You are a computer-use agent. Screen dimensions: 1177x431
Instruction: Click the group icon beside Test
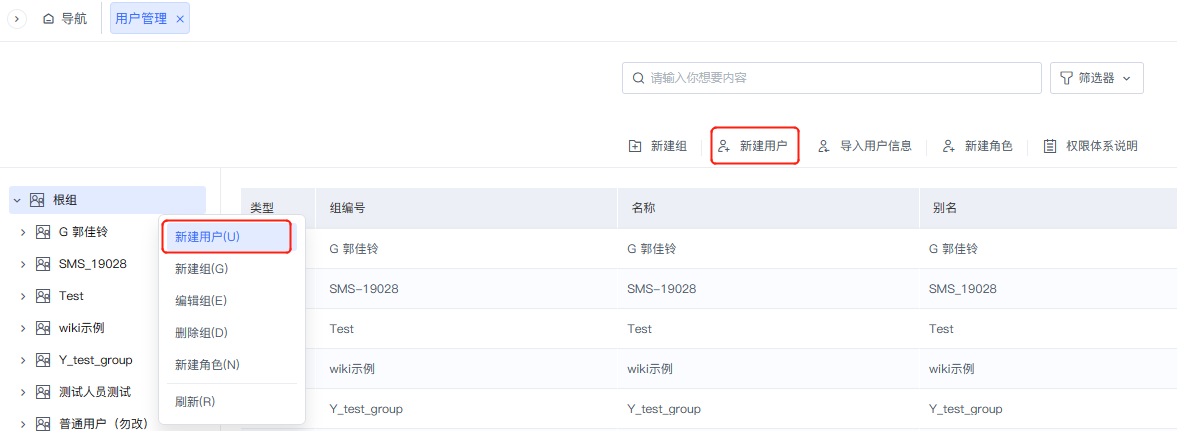tap(43, 296)
